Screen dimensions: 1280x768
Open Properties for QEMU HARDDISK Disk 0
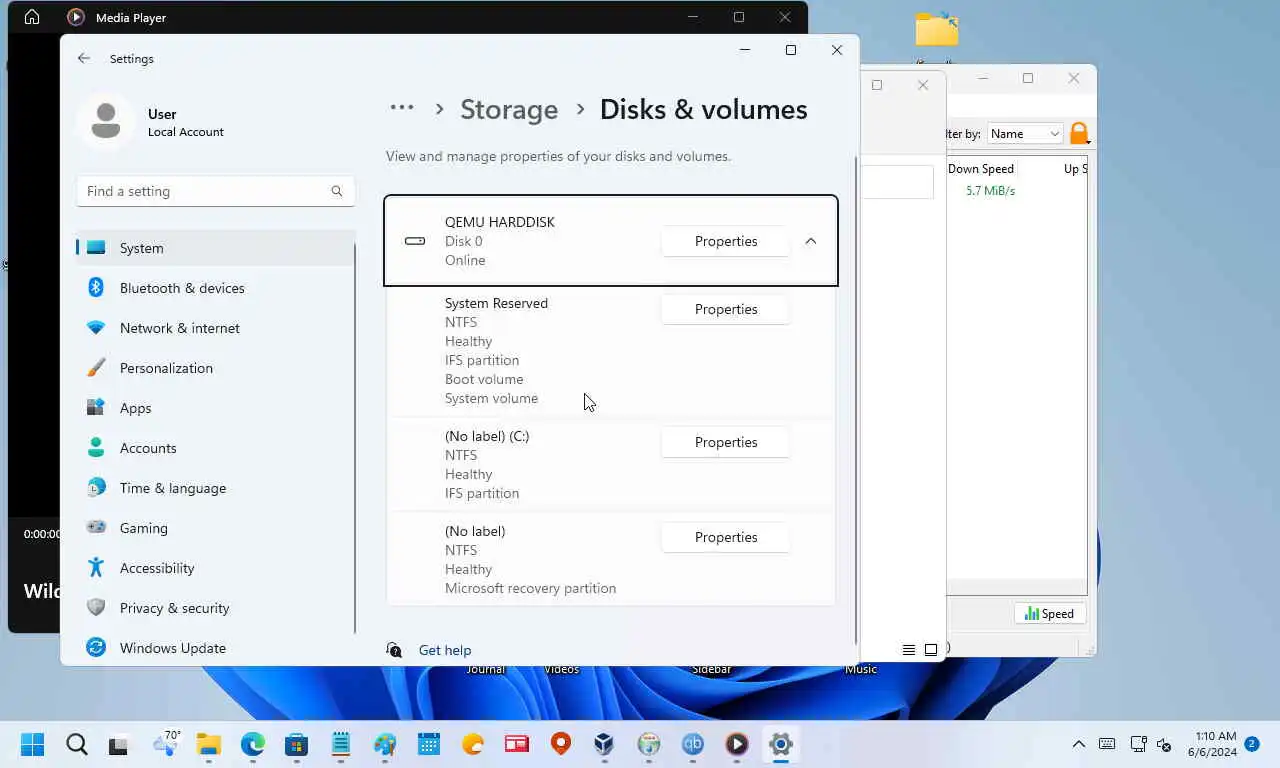coord(726,241)
